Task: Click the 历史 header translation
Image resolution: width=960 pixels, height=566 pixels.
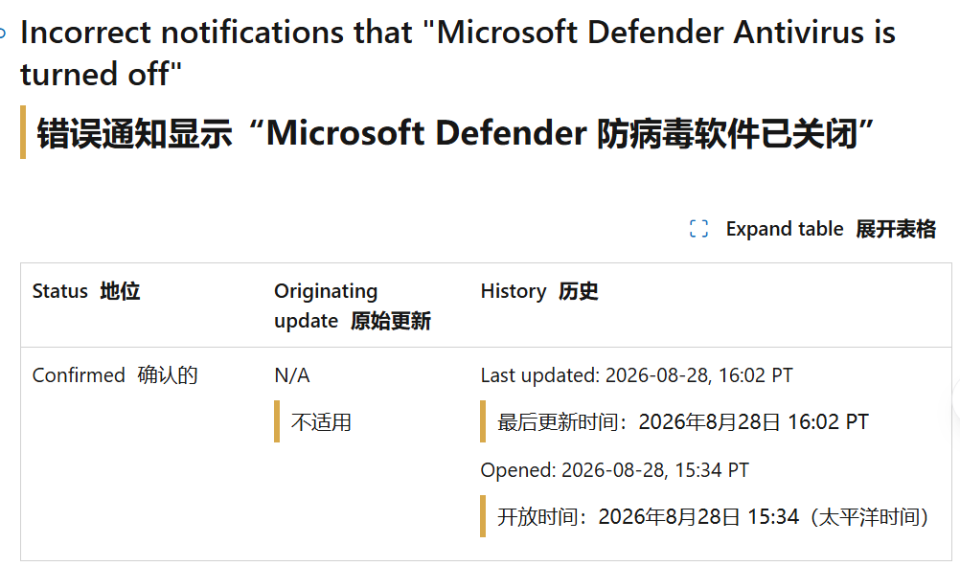Action: coord(578,291)
